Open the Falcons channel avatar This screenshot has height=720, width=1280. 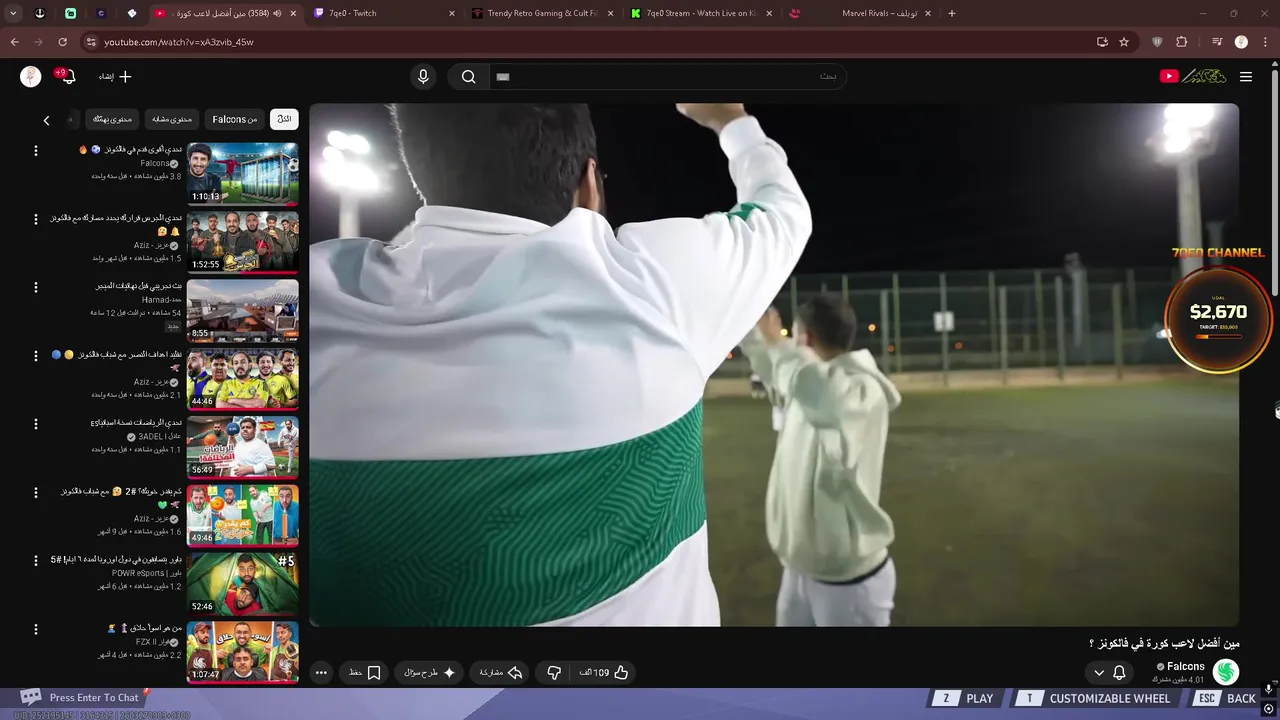pos(1226,672)
